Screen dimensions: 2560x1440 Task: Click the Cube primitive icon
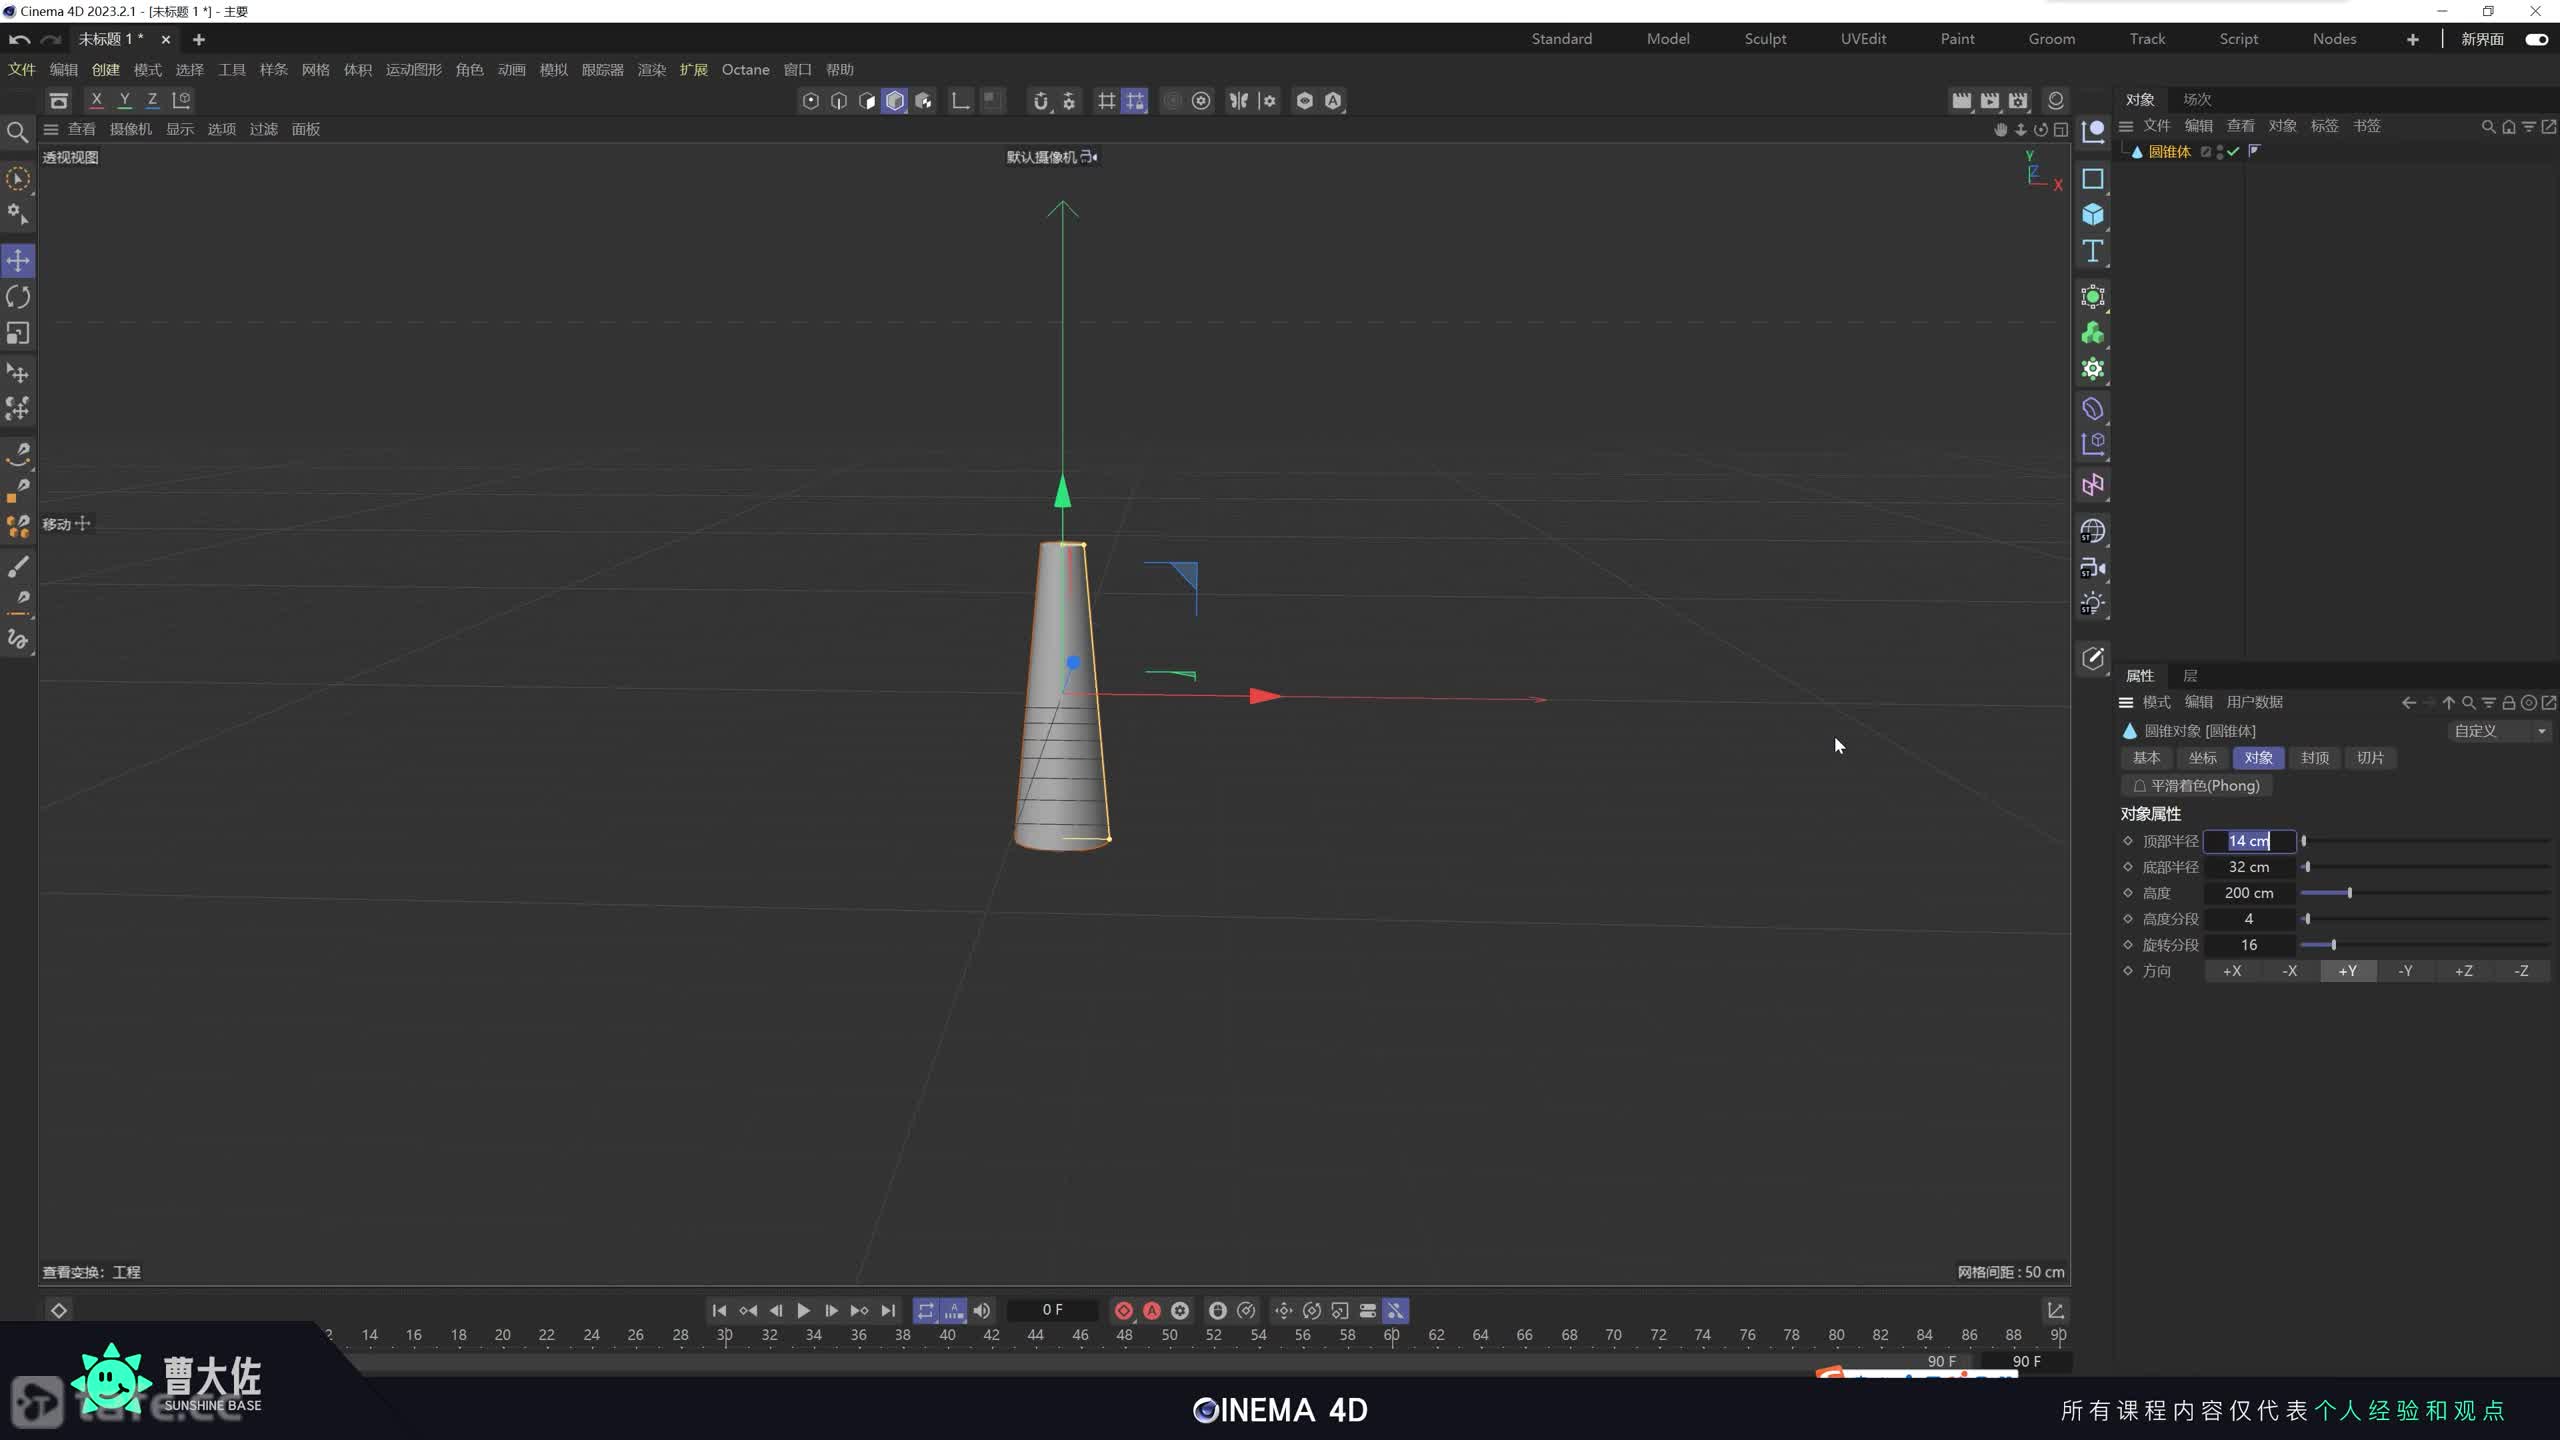click(2092, 215)
